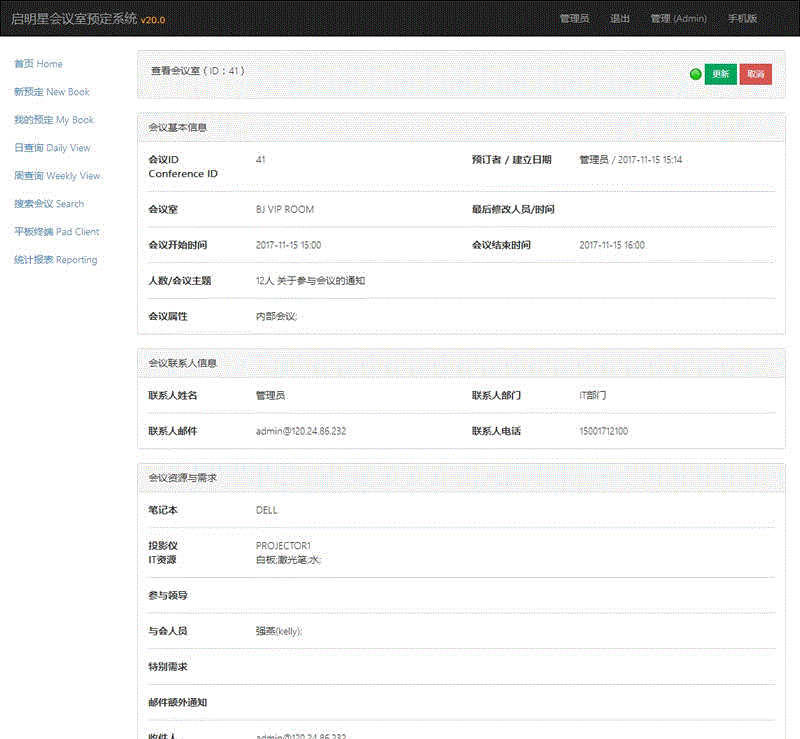Screen dimensions: 800x739
Task: Click the contact email admin@120.24.86.232
Action: point(301,431)
